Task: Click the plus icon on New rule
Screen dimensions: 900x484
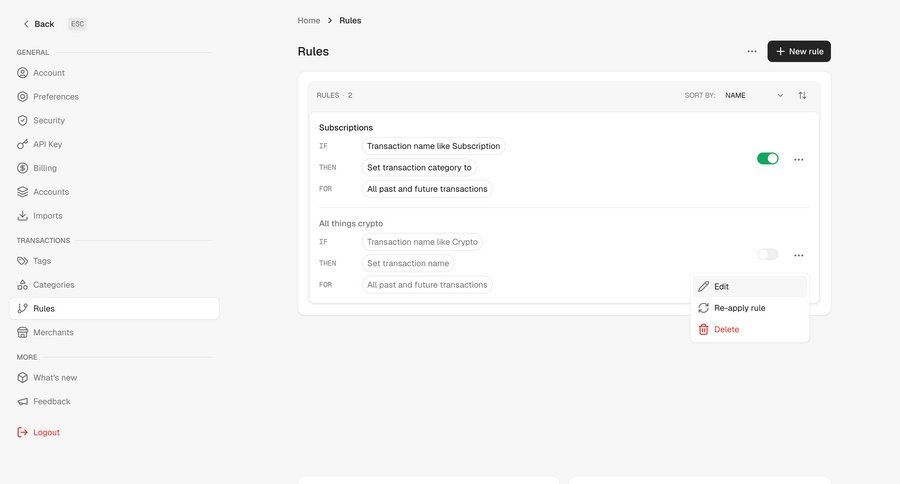Action: click(x=780, y=52)
